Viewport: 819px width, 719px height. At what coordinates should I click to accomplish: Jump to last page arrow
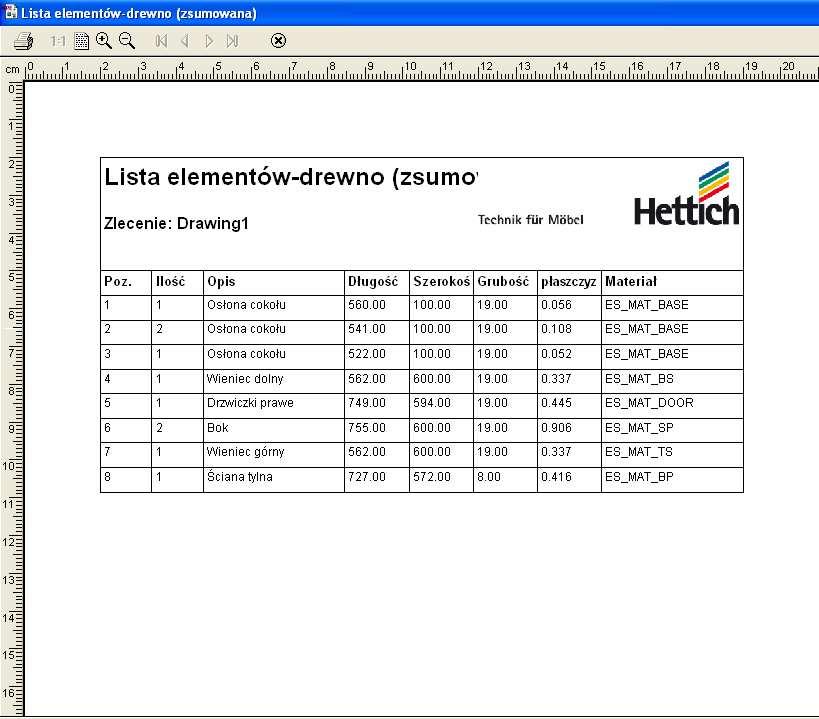(232, 41)
